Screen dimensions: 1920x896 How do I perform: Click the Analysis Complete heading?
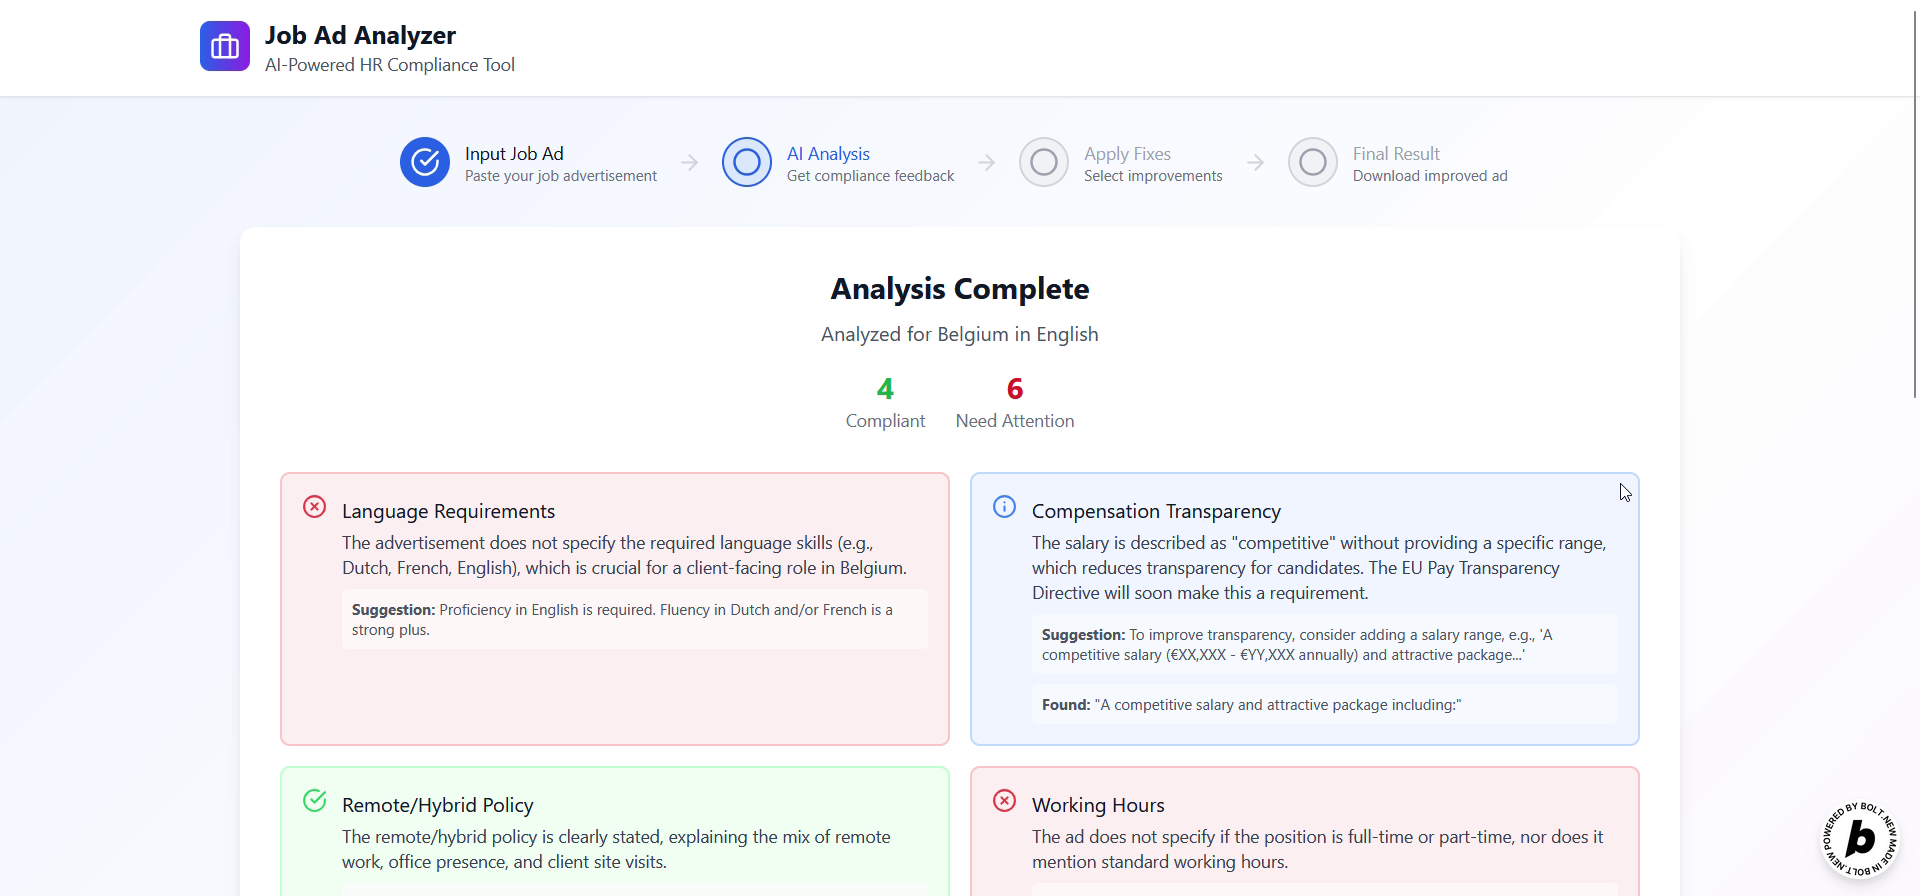tap(960, 289)
